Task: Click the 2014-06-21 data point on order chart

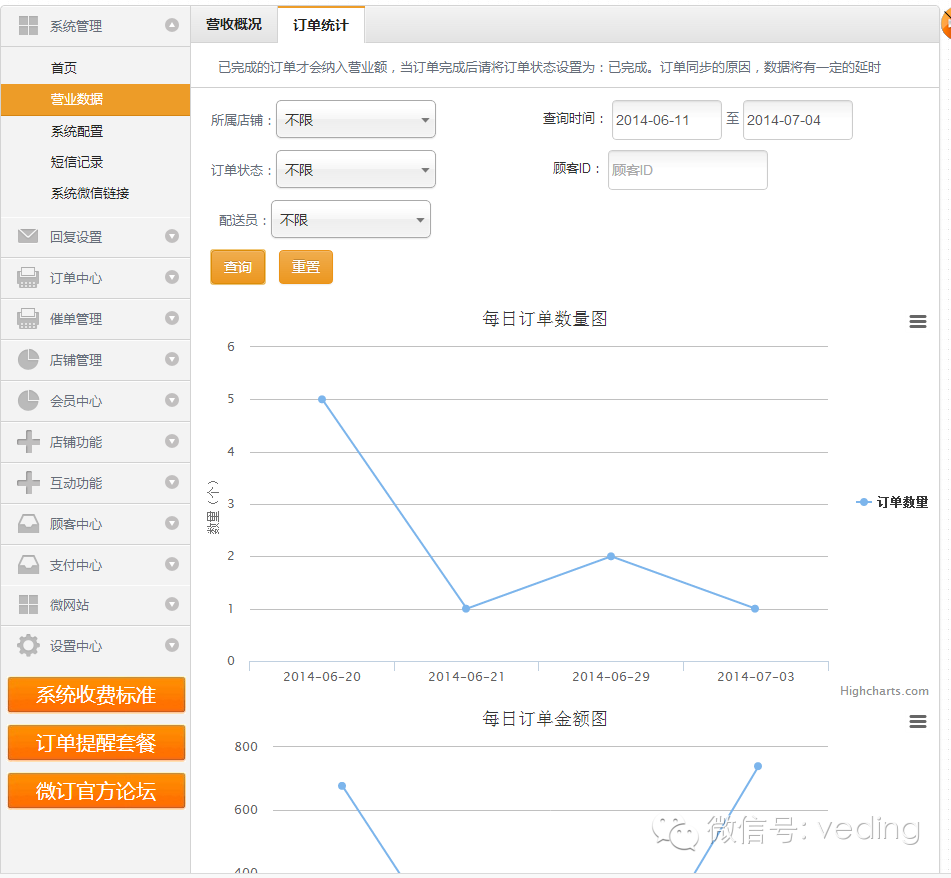Action: [466, 609]
